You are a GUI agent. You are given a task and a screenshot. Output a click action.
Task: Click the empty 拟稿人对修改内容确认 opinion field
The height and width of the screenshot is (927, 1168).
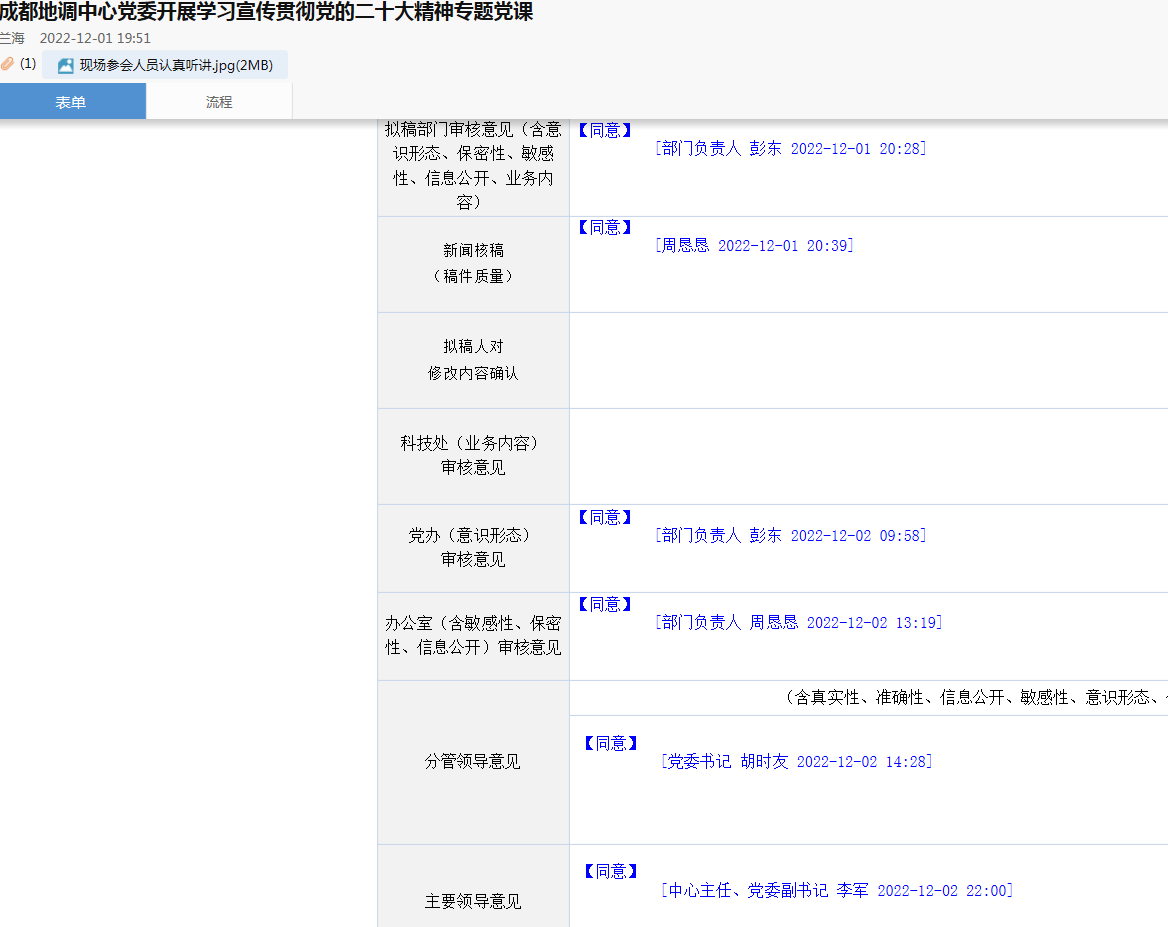(868, 360)
